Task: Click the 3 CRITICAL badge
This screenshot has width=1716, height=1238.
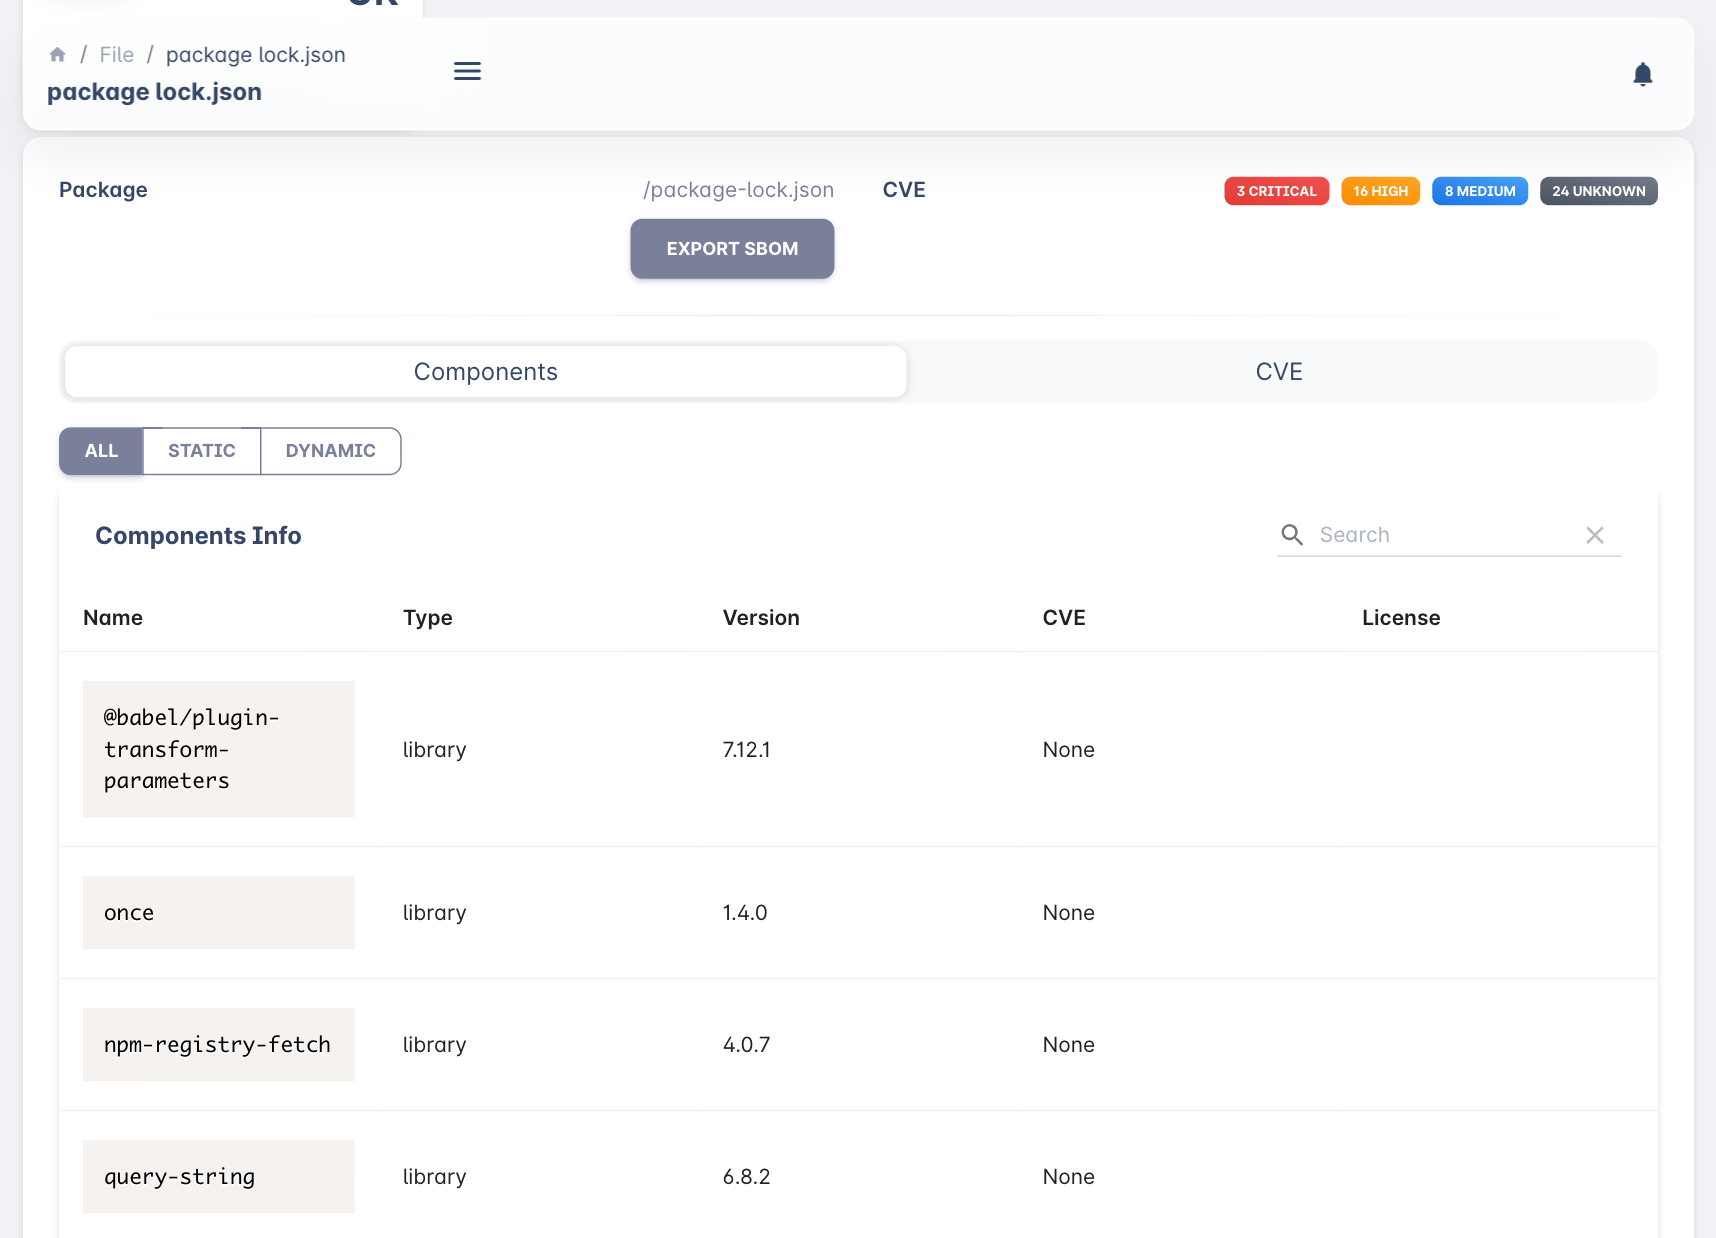Action: (1277, 191)
